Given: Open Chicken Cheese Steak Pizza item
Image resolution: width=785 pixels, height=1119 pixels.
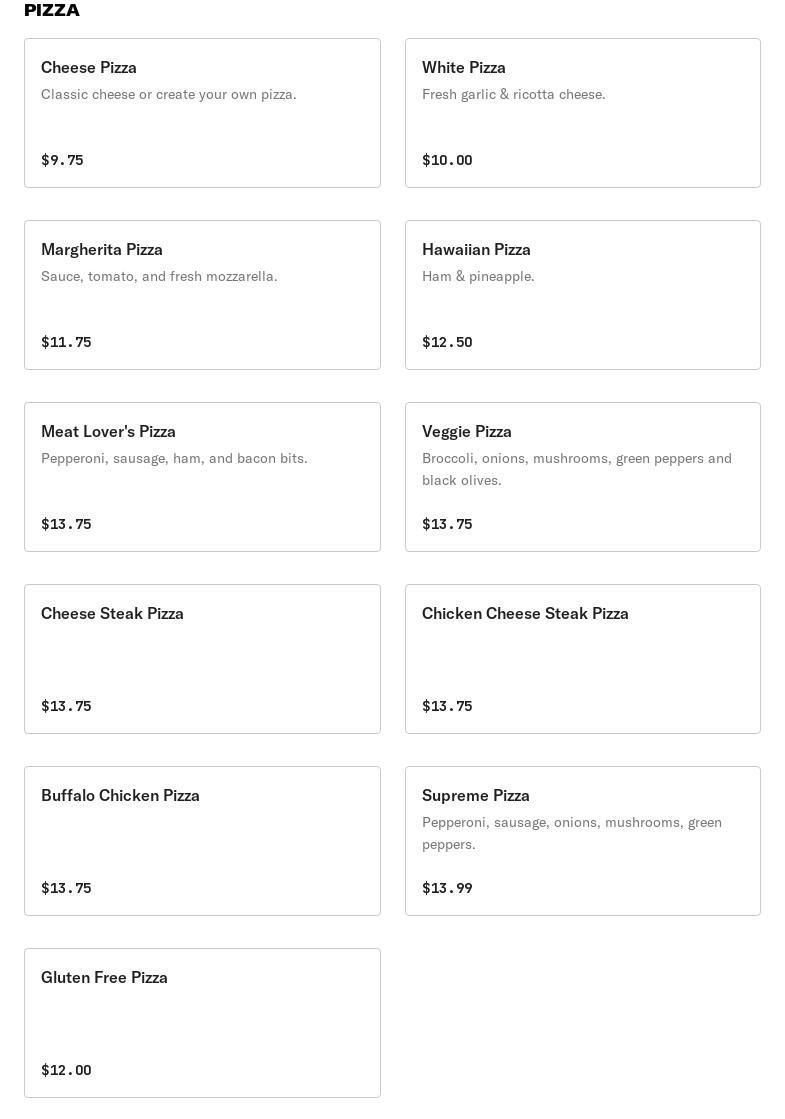Looking at the screenshot, I should 582,659.
